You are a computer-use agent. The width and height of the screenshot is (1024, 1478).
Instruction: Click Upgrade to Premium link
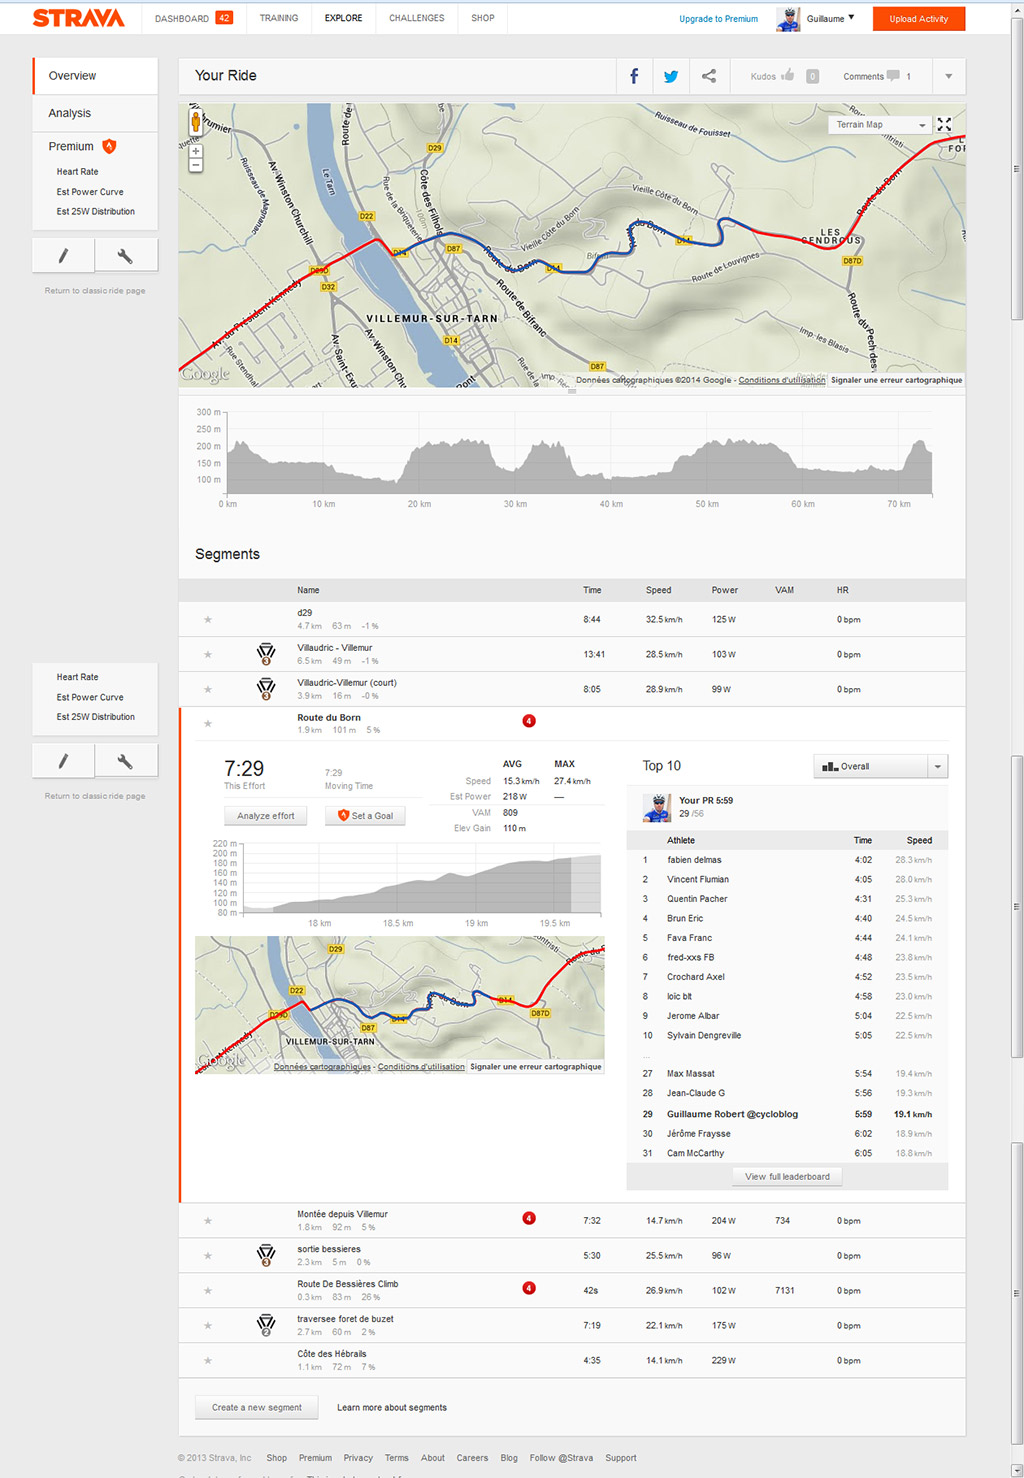pyautogui.click(x=718, y=19)
